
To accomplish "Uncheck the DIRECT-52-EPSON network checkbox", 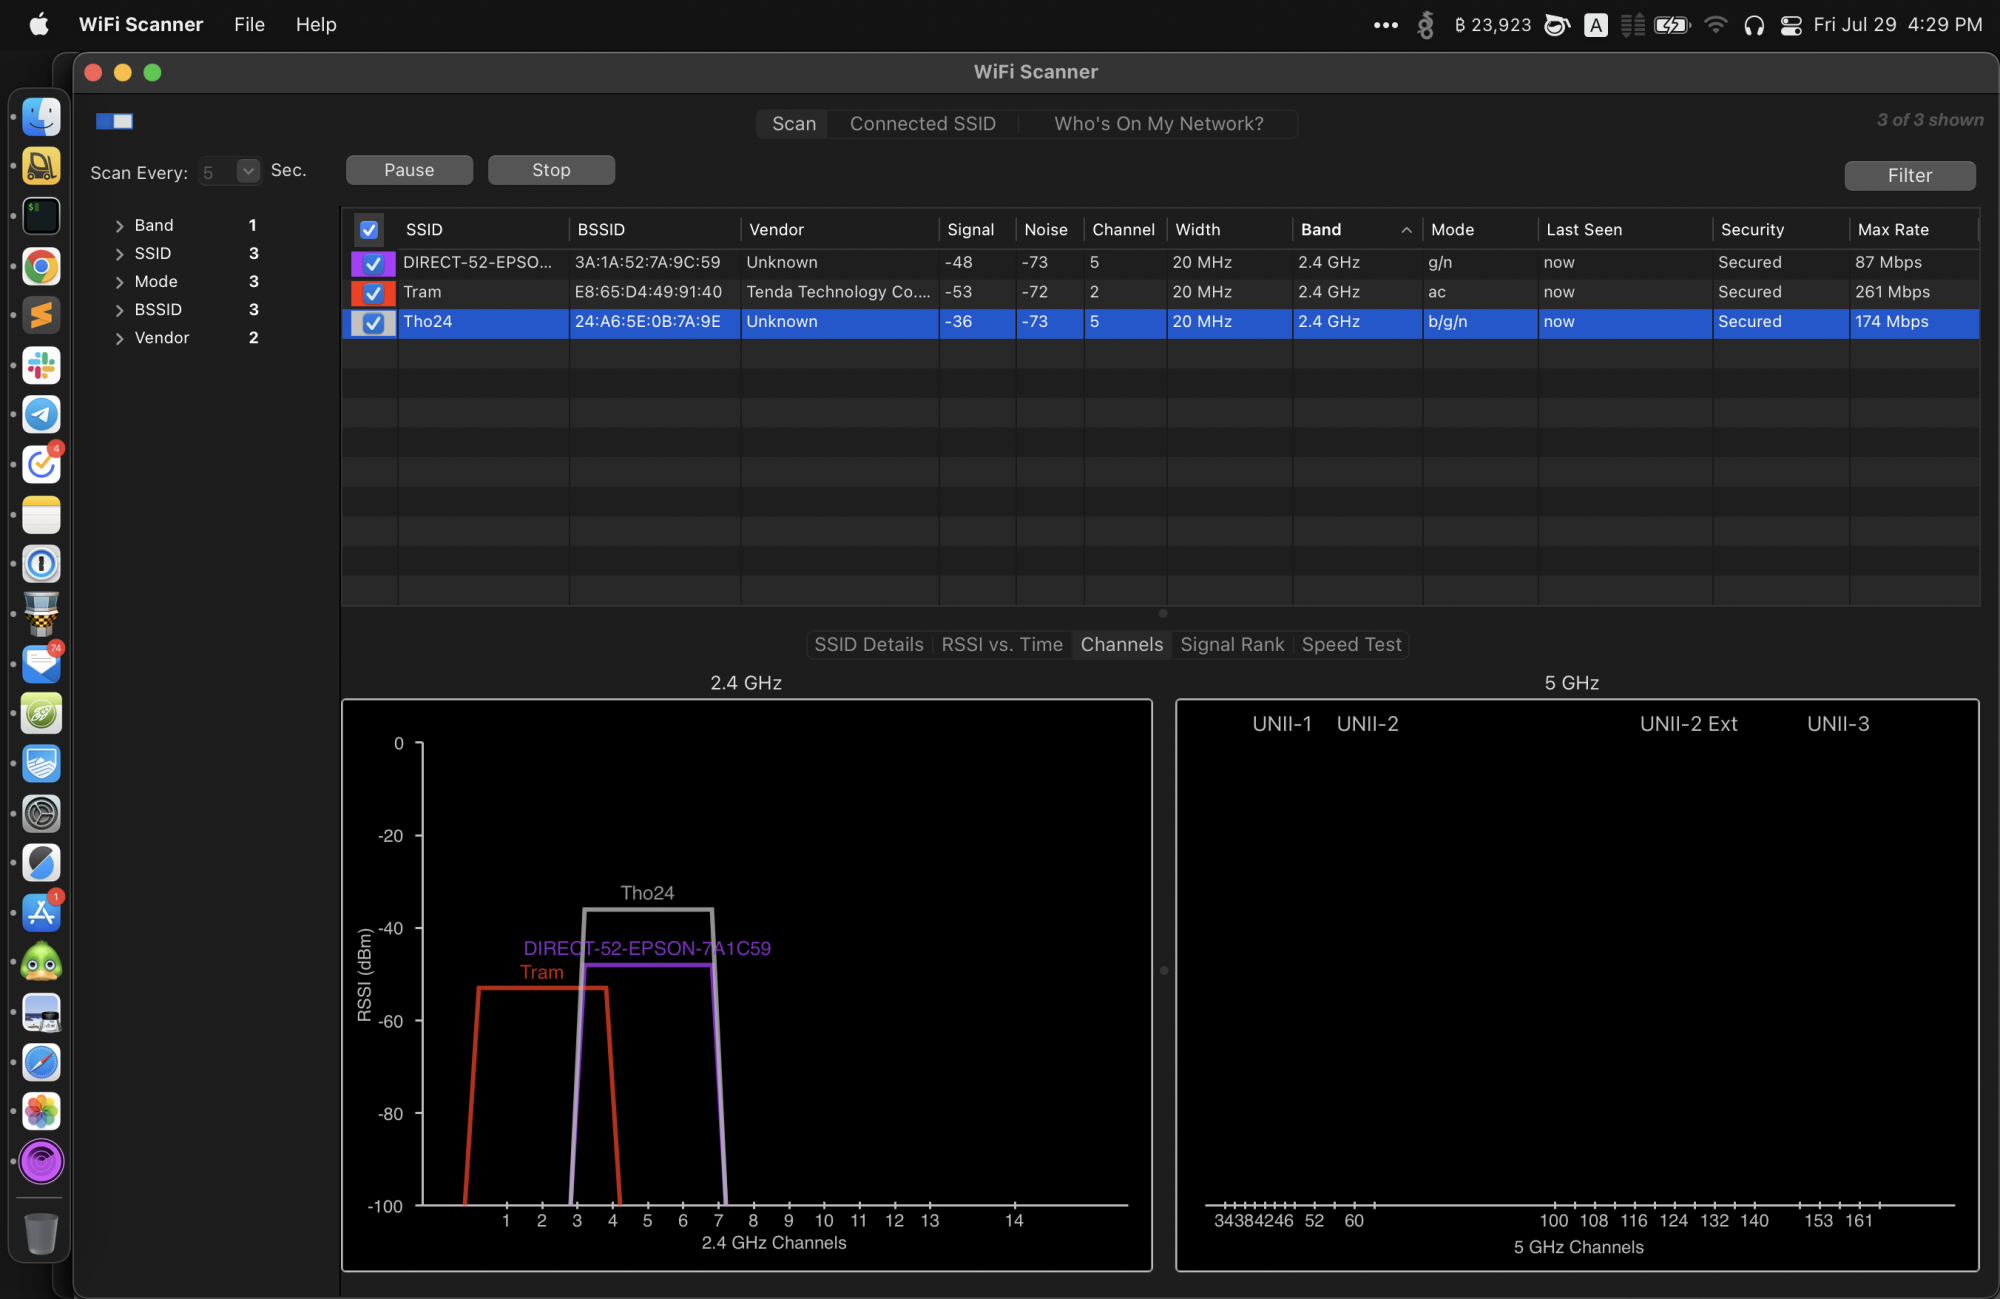I will click(373, 263).
